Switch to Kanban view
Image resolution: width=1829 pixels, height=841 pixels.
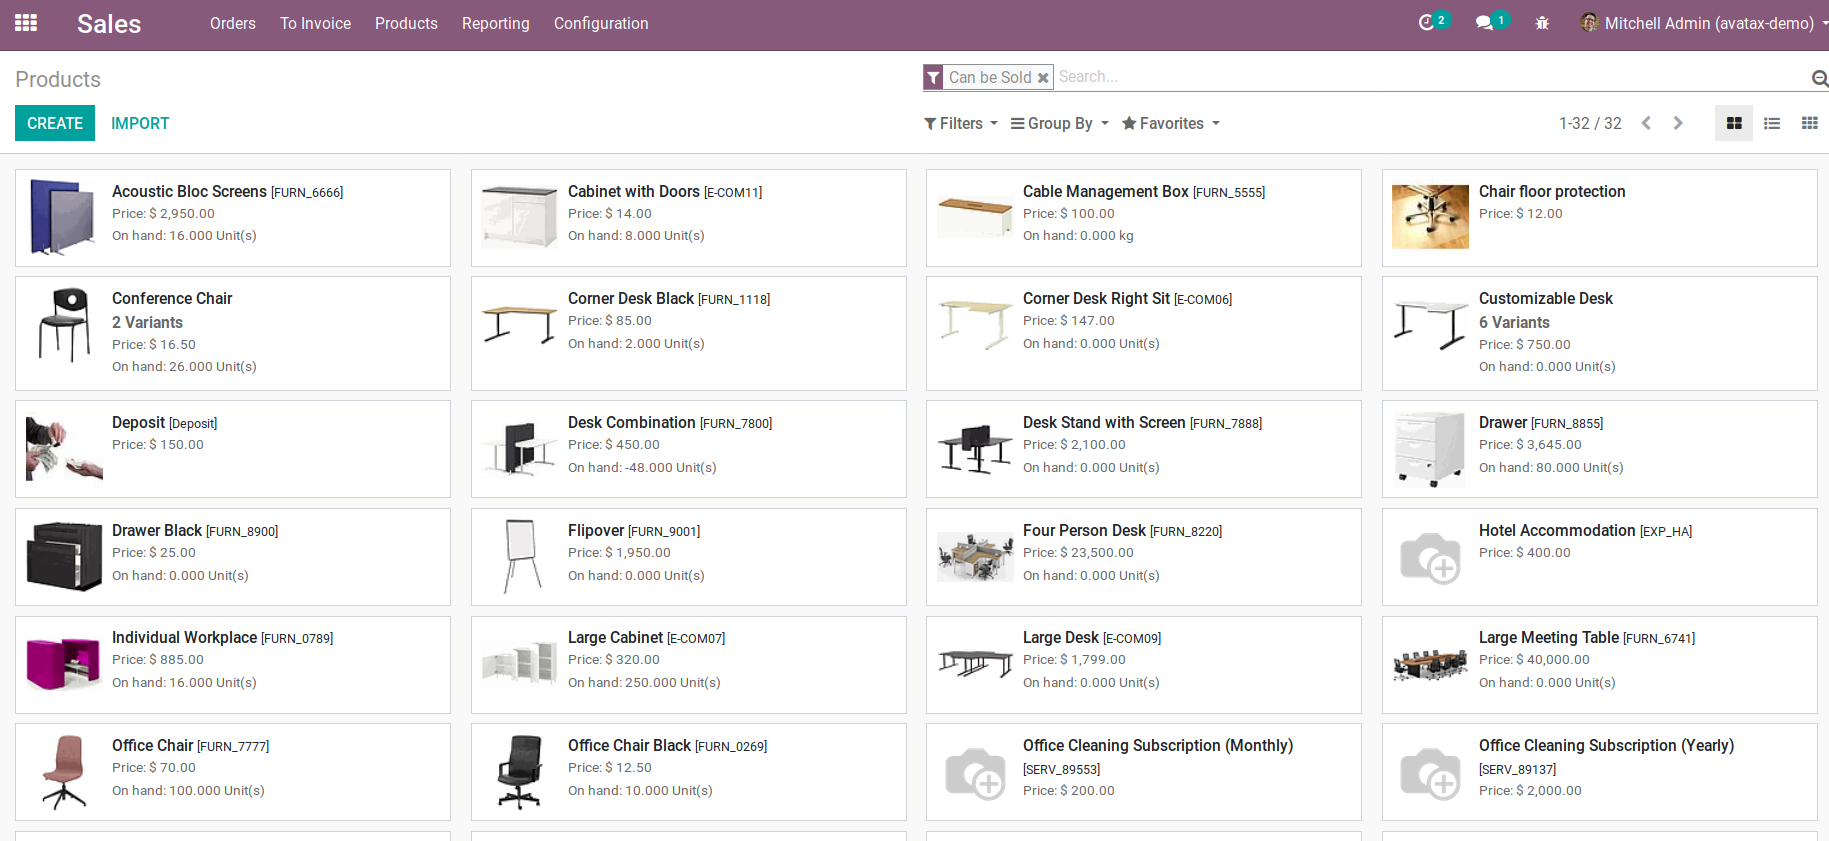(1734, 123)
